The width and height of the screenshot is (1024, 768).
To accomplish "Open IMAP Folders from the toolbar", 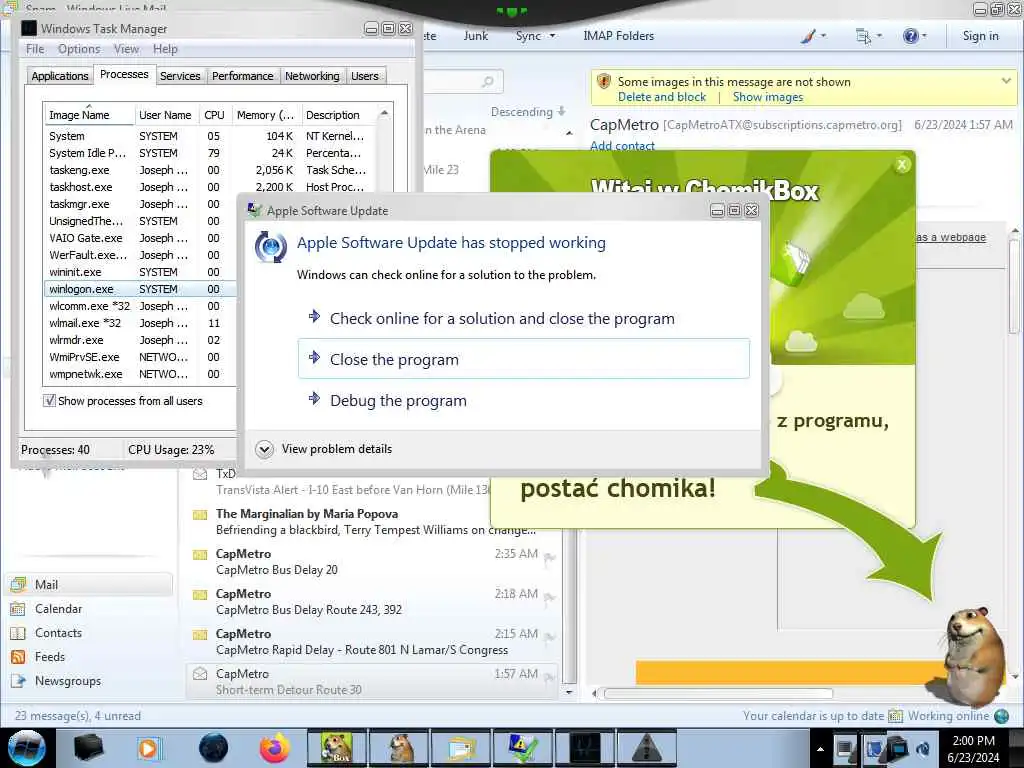I will [x=618, y=36].
